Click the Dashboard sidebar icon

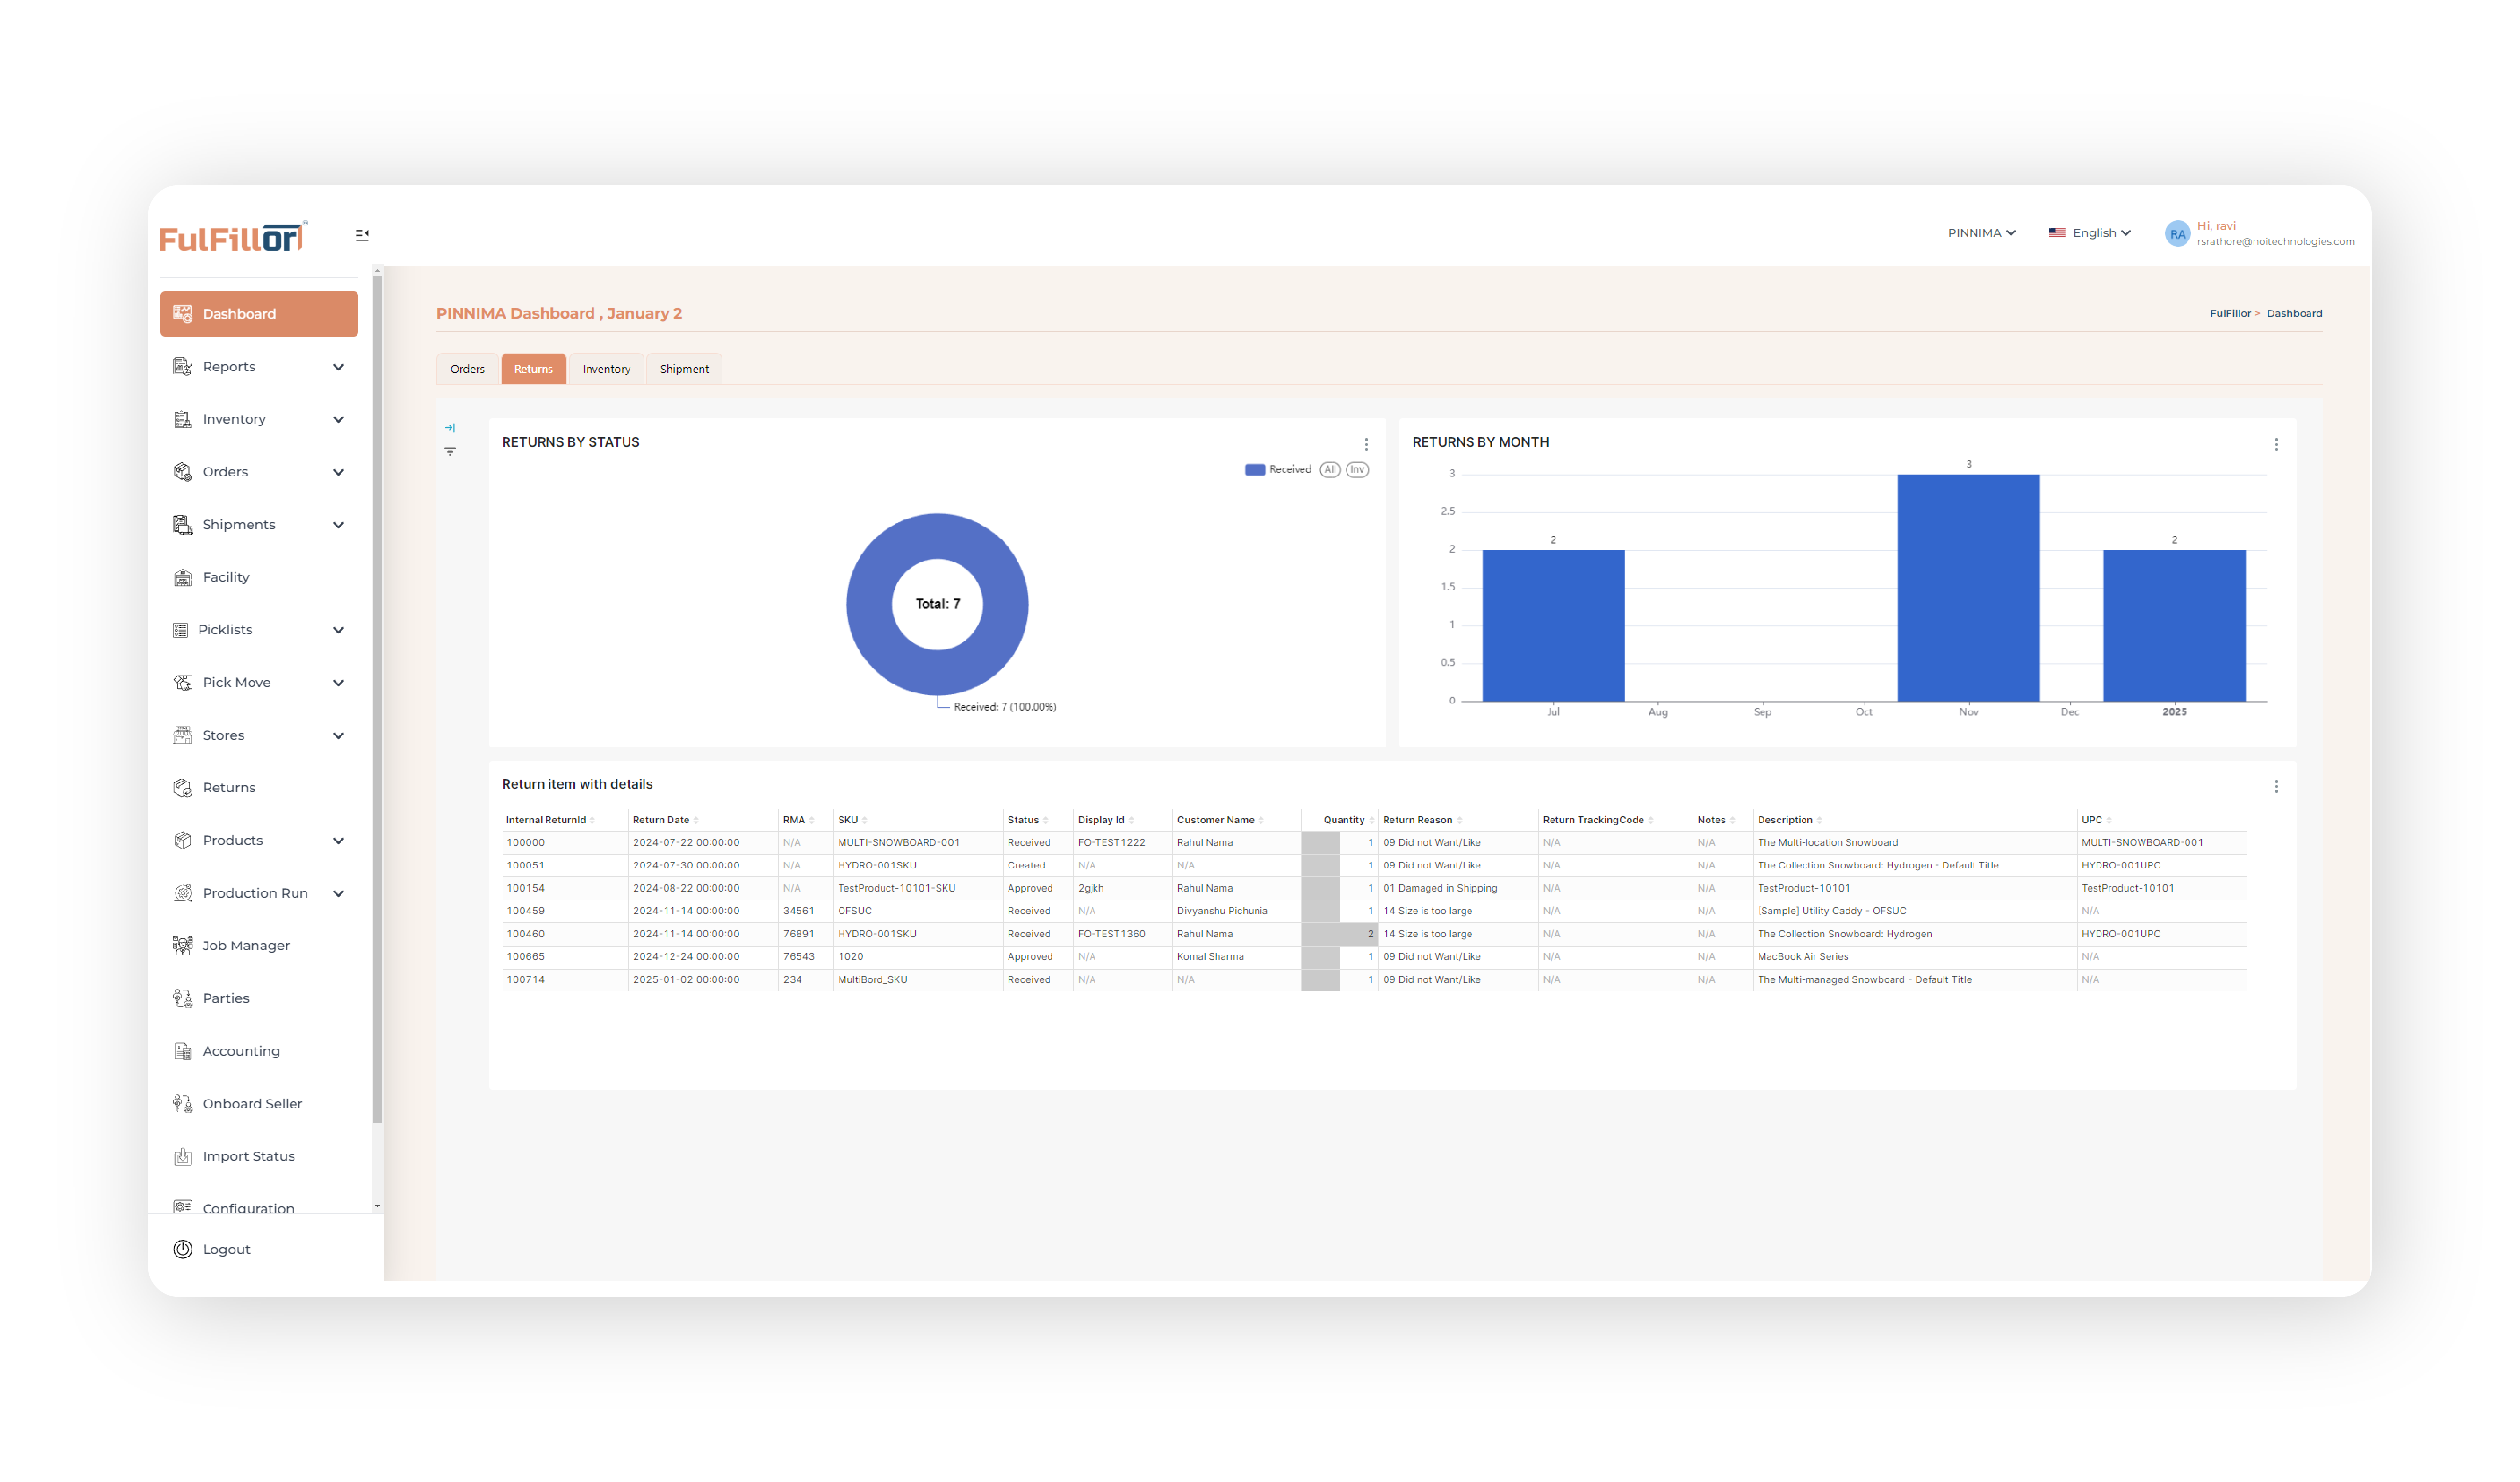tap(182, 314)
